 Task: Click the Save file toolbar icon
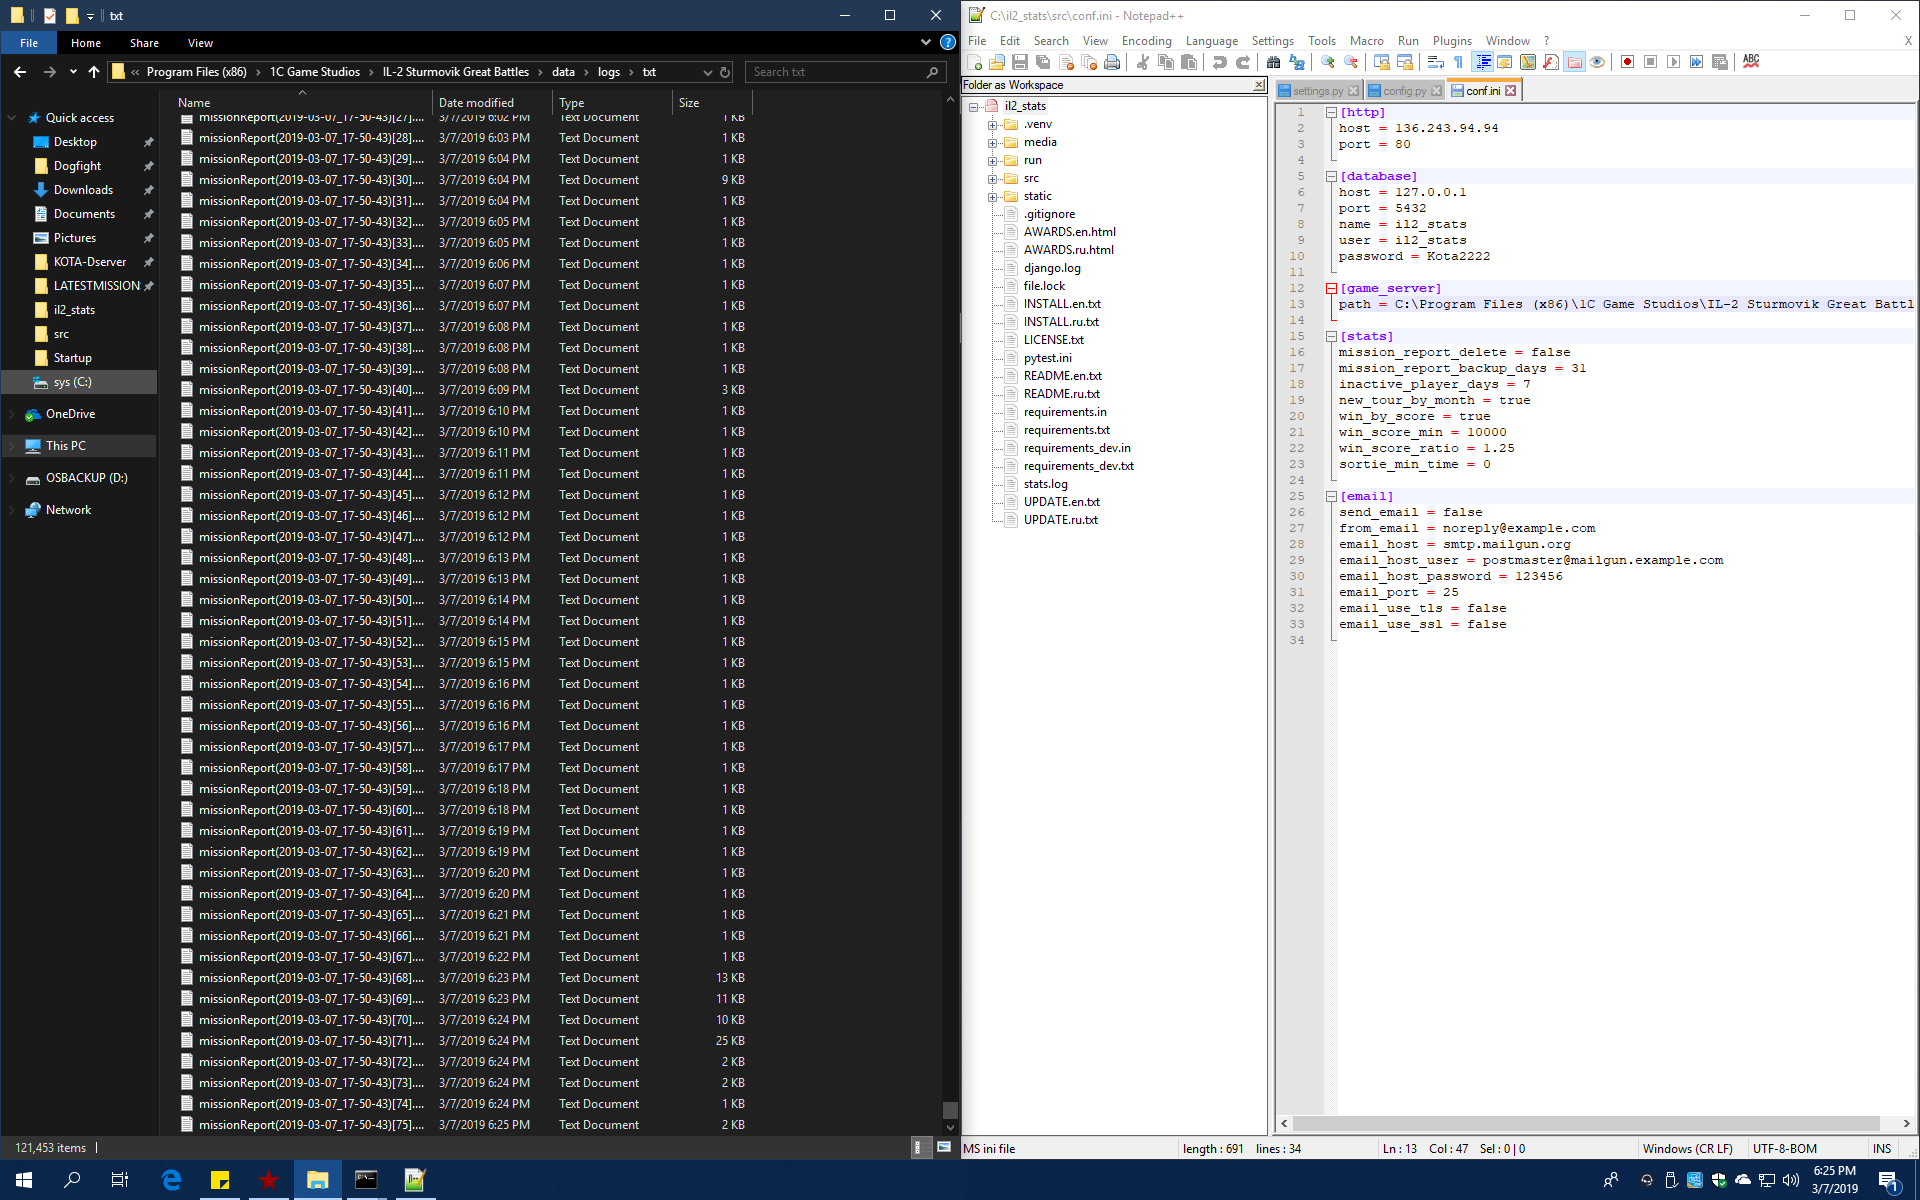coord(1019,62)
